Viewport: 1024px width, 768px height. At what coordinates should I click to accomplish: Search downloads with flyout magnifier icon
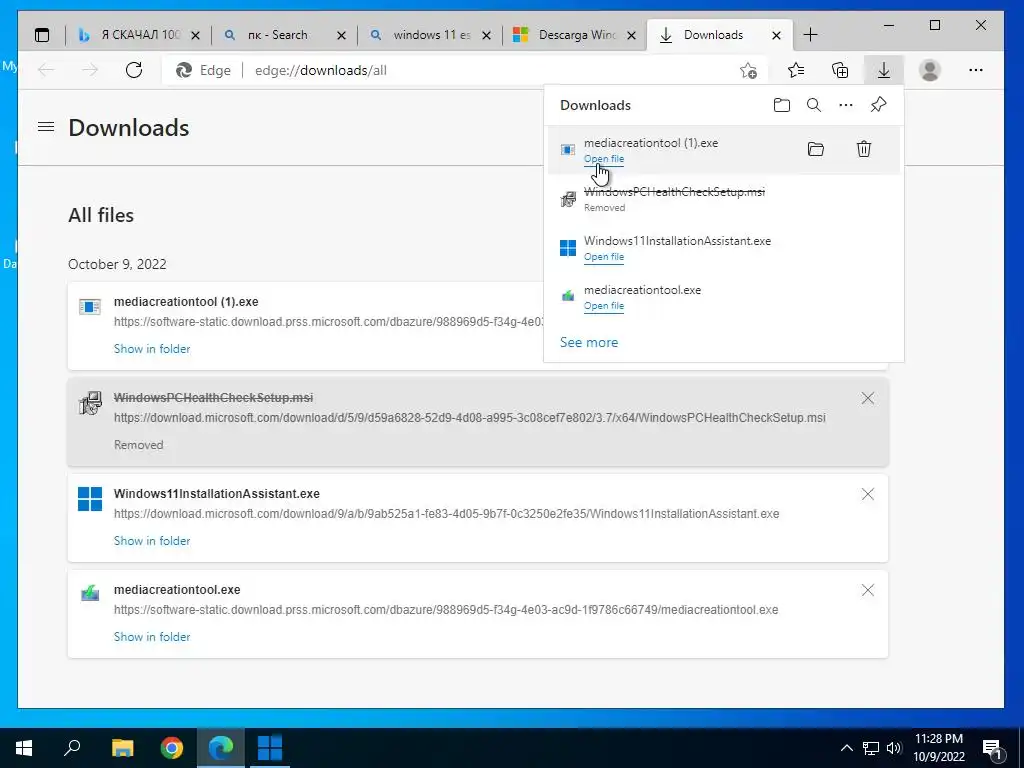[814, 105]
